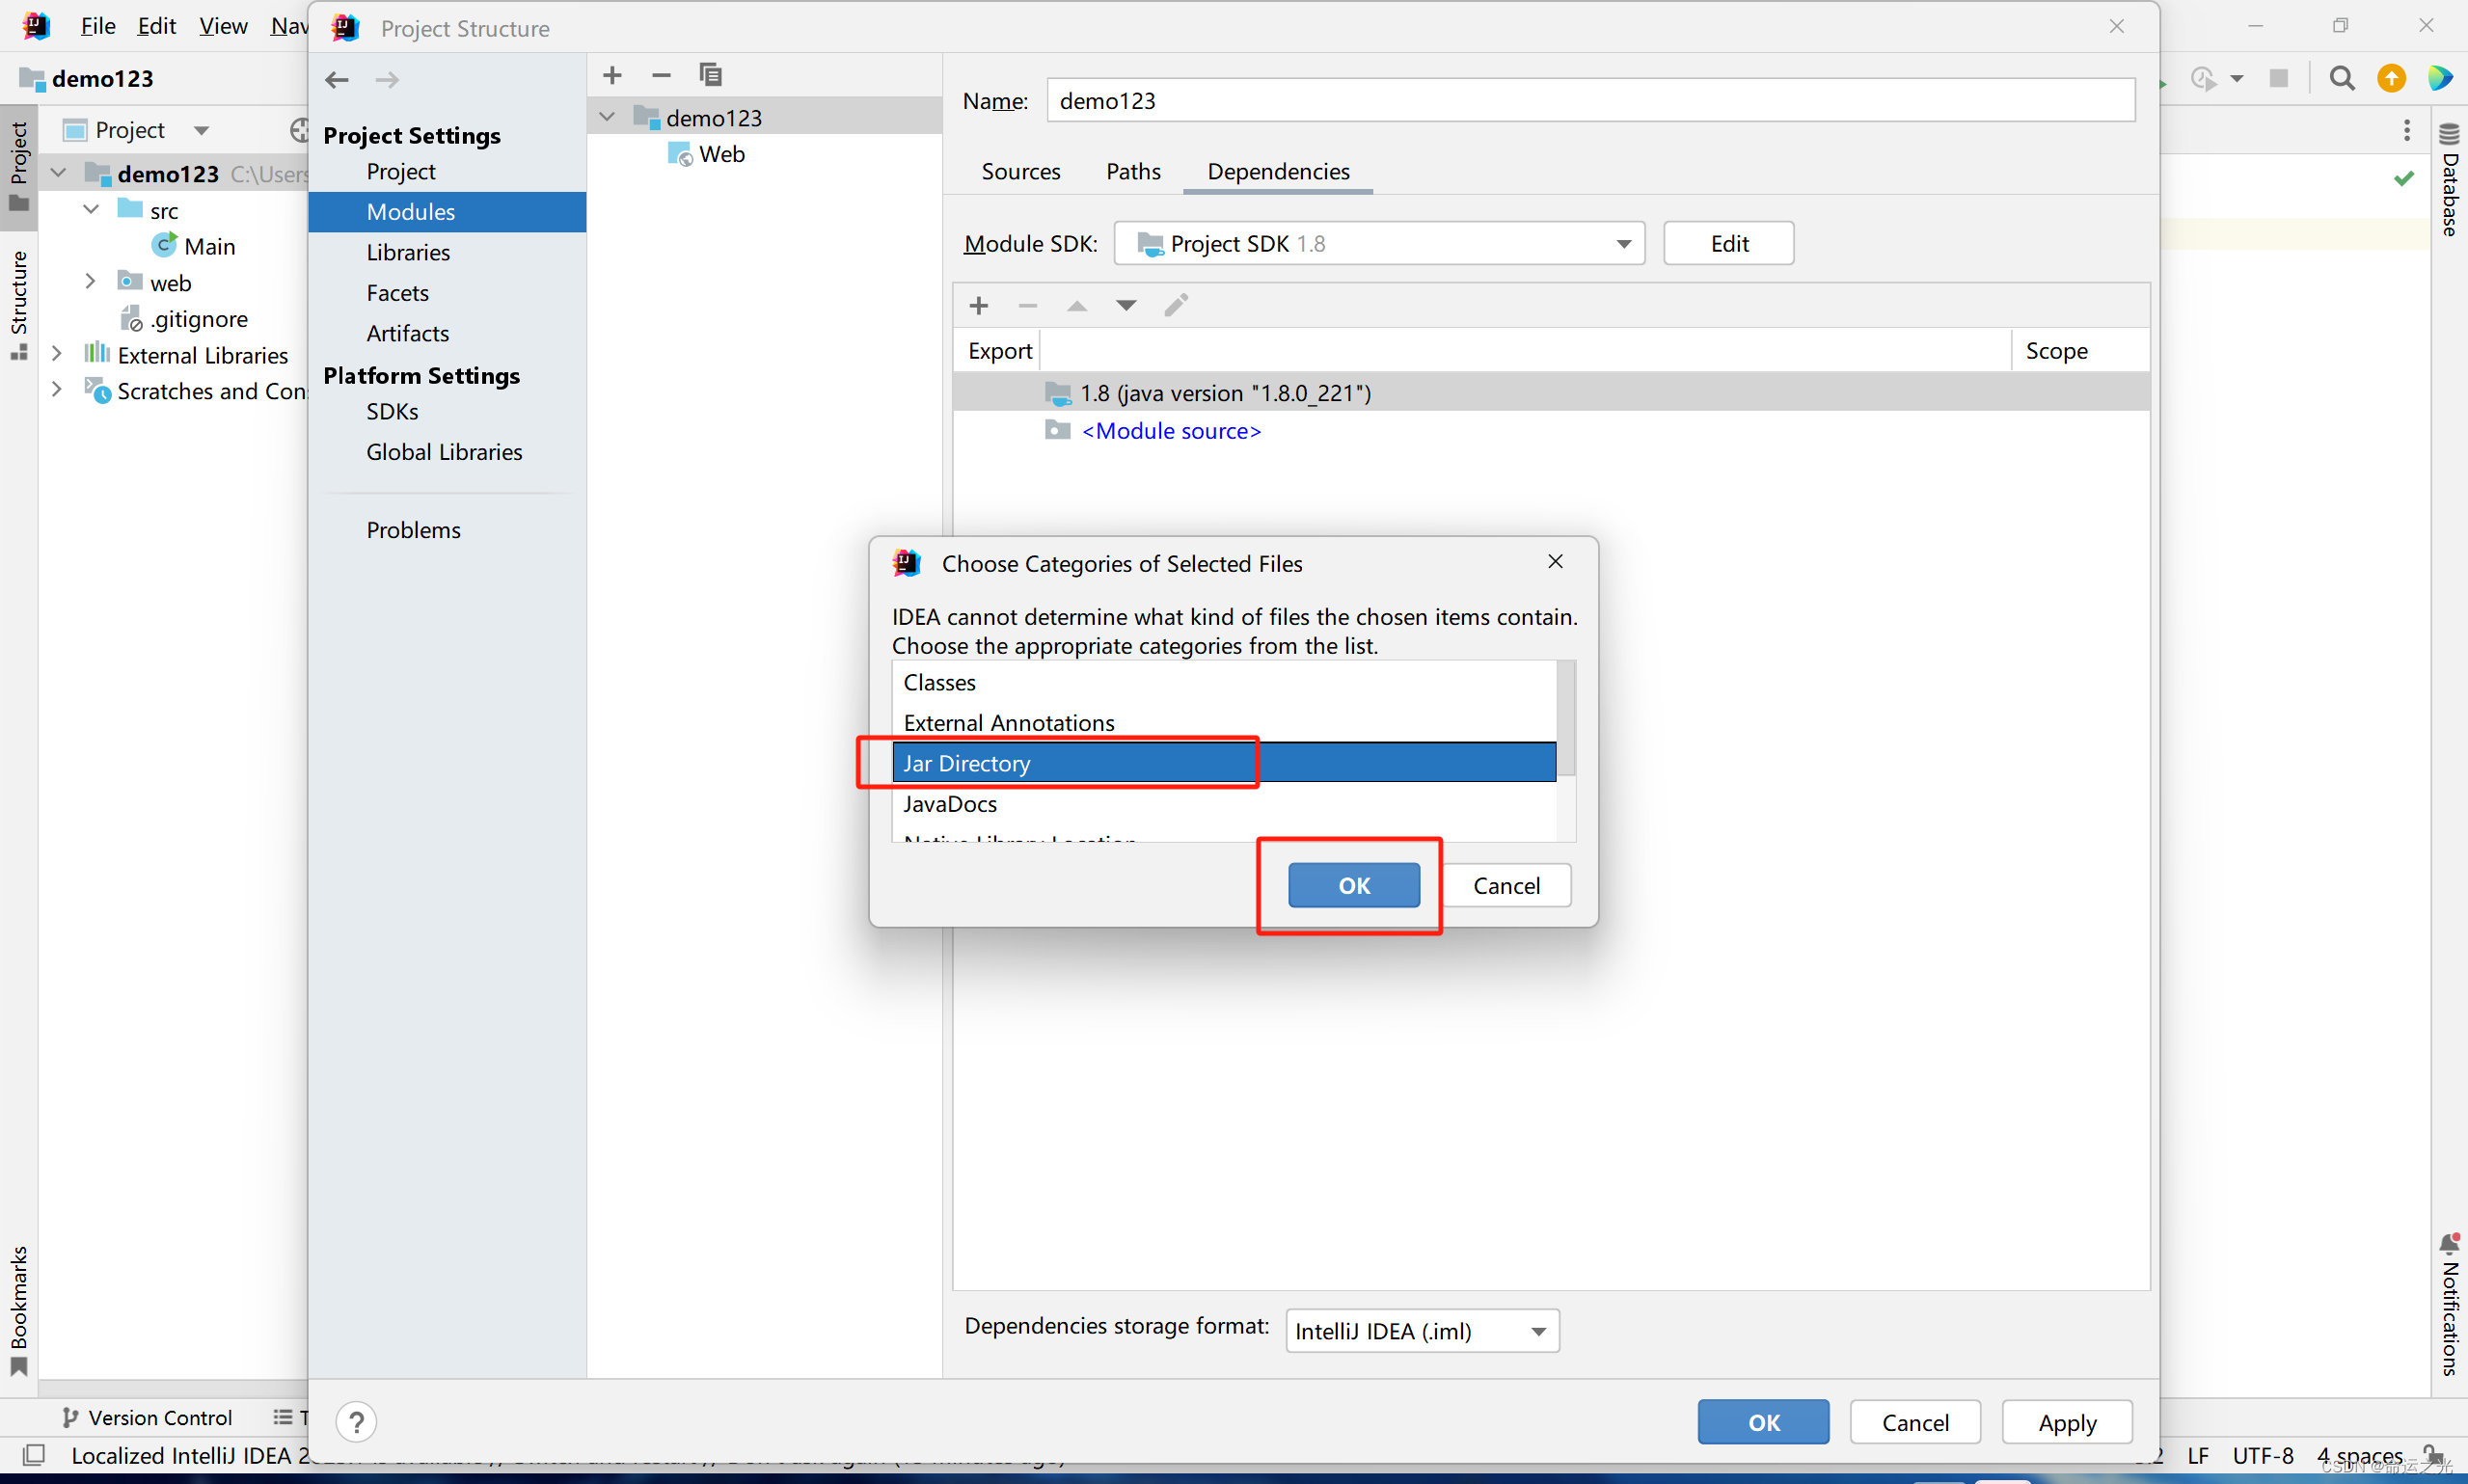
Task: Select Libraries under Project Settings
Action: 405,251
